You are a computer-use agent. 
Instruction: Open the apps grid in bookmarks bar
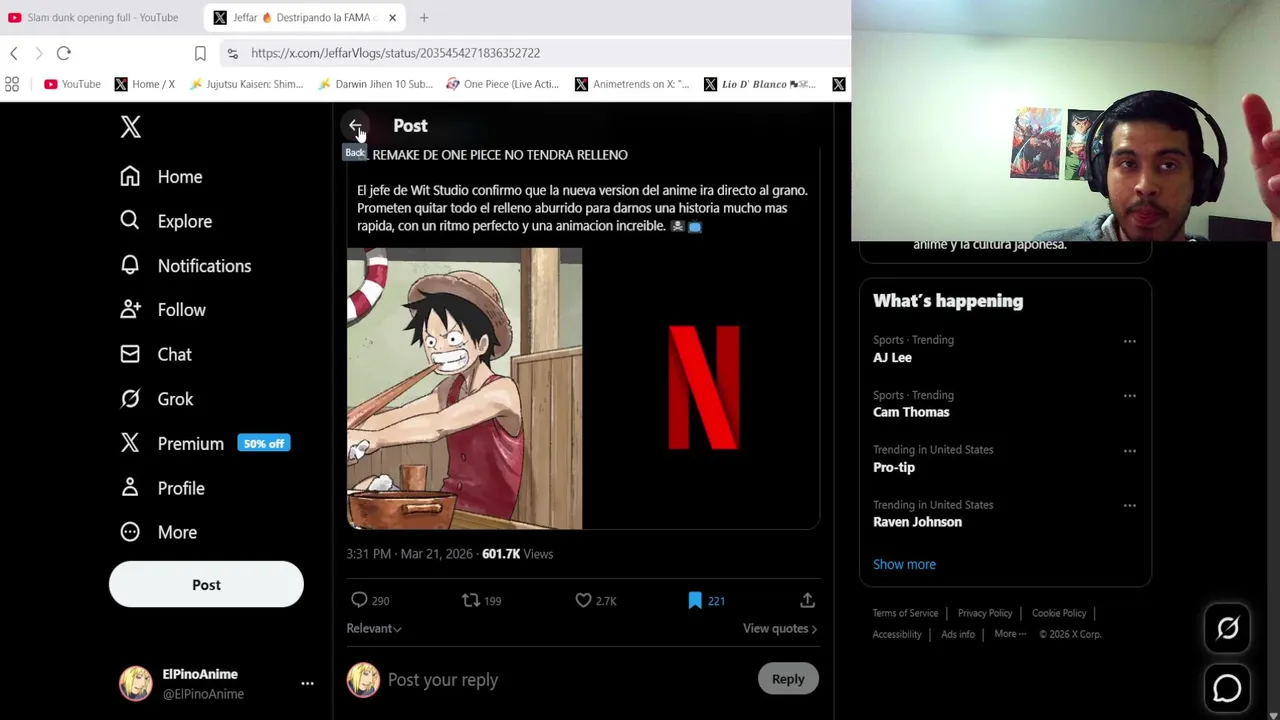(12, 84)
